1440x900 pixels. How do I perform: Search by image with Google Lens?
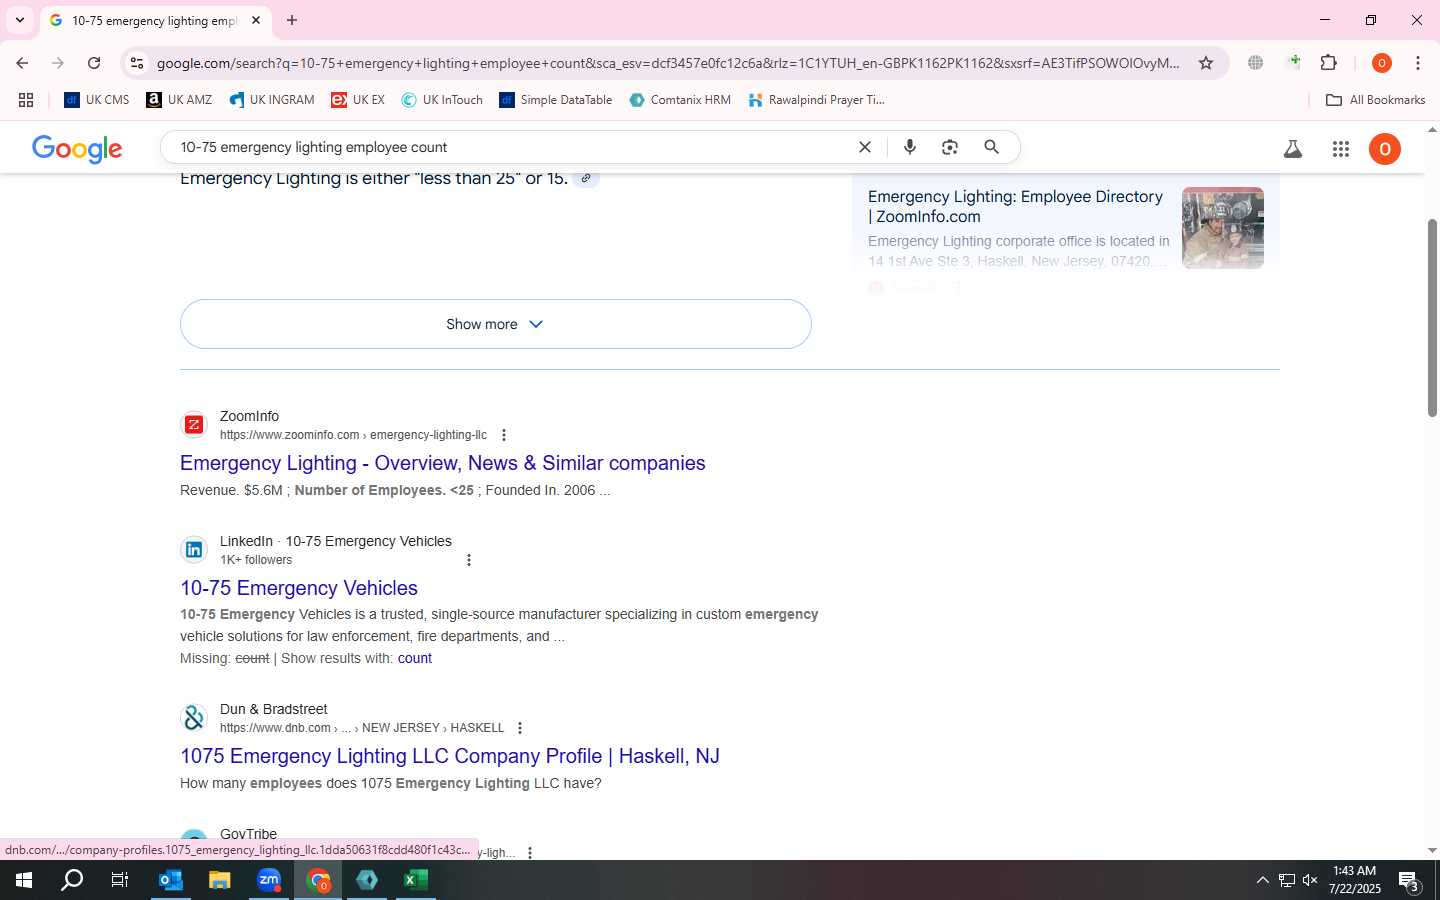coord(950,147)
